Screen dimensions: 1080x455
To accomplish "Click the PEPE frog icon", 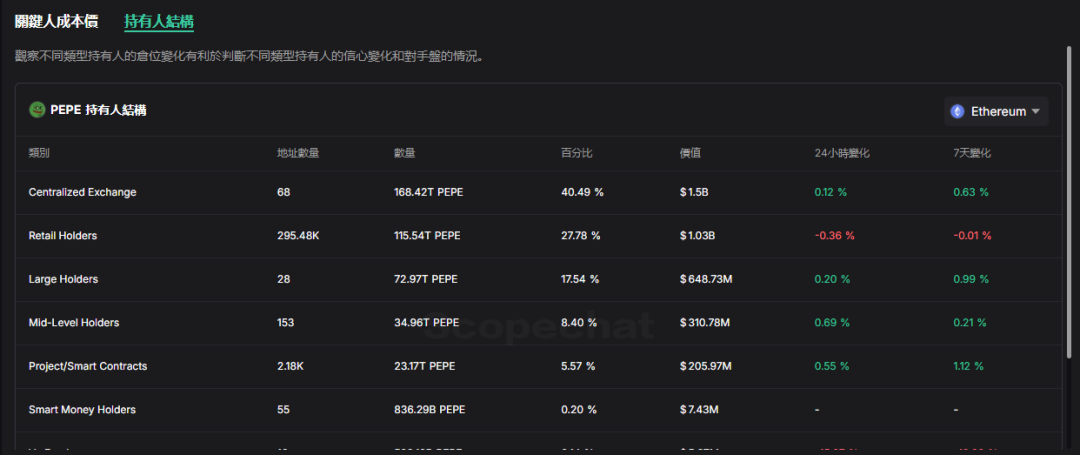I will point(37,110).
